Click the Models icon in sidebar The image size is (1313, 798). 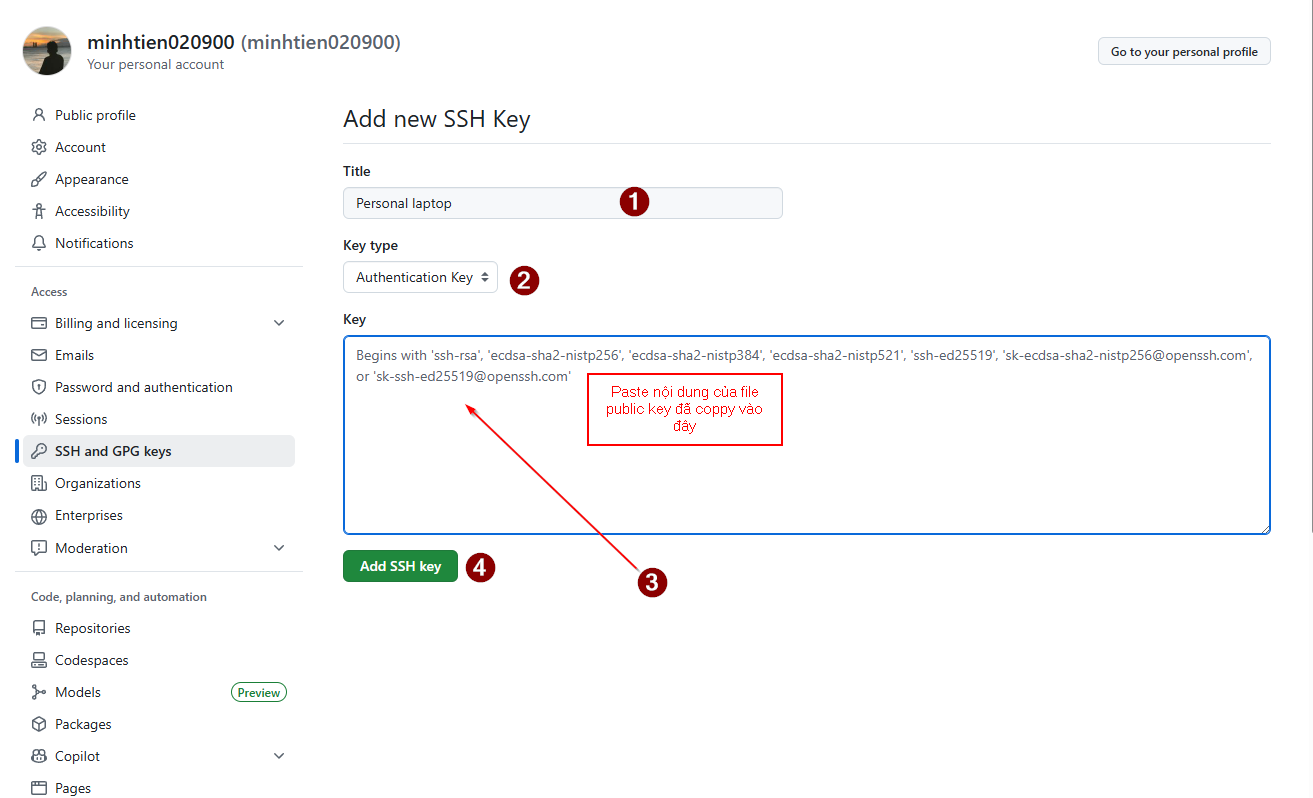39,692
